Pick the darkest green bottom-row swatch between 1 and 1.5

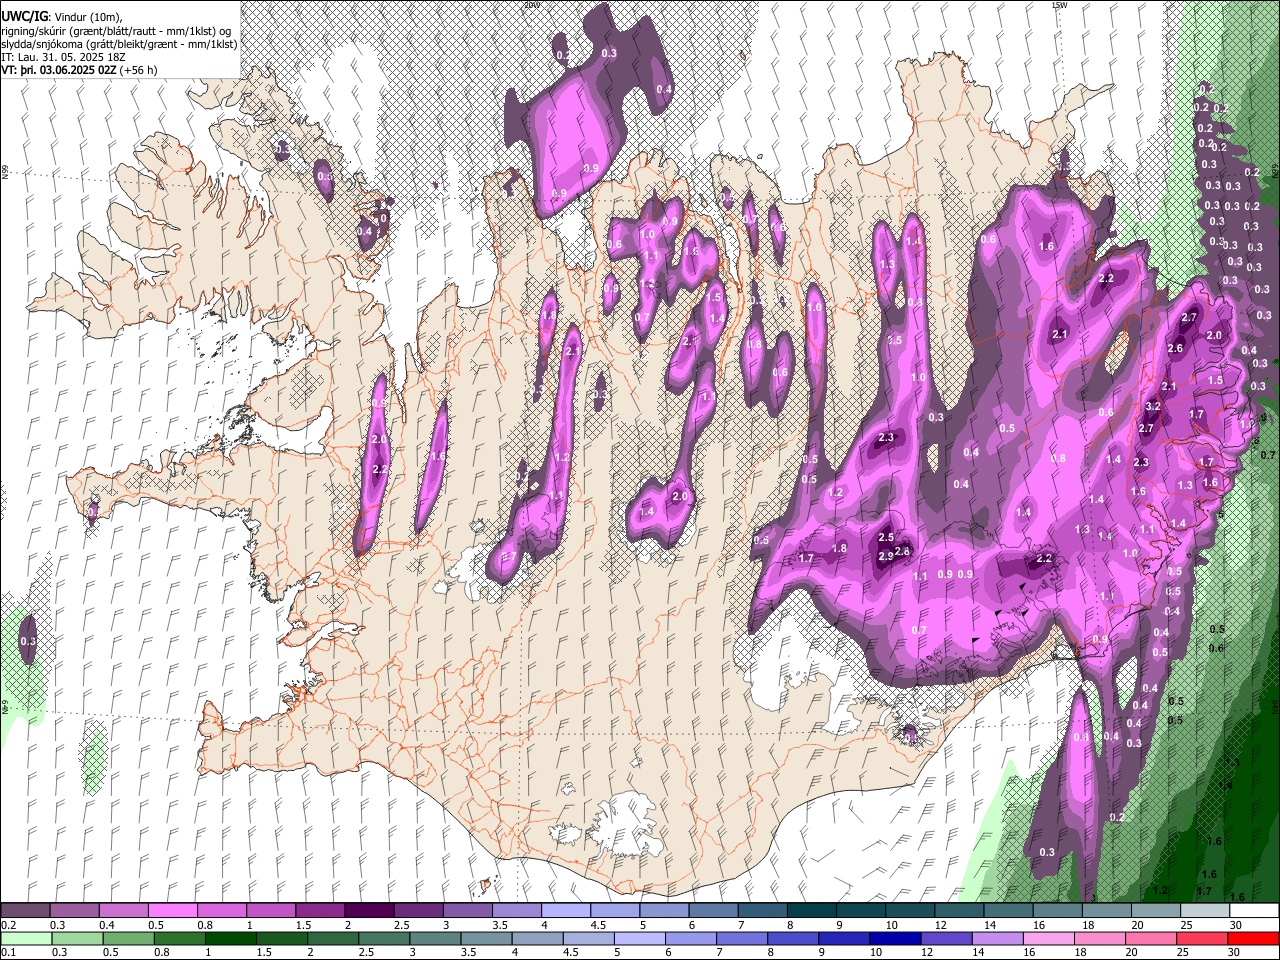tap(230, 938)
